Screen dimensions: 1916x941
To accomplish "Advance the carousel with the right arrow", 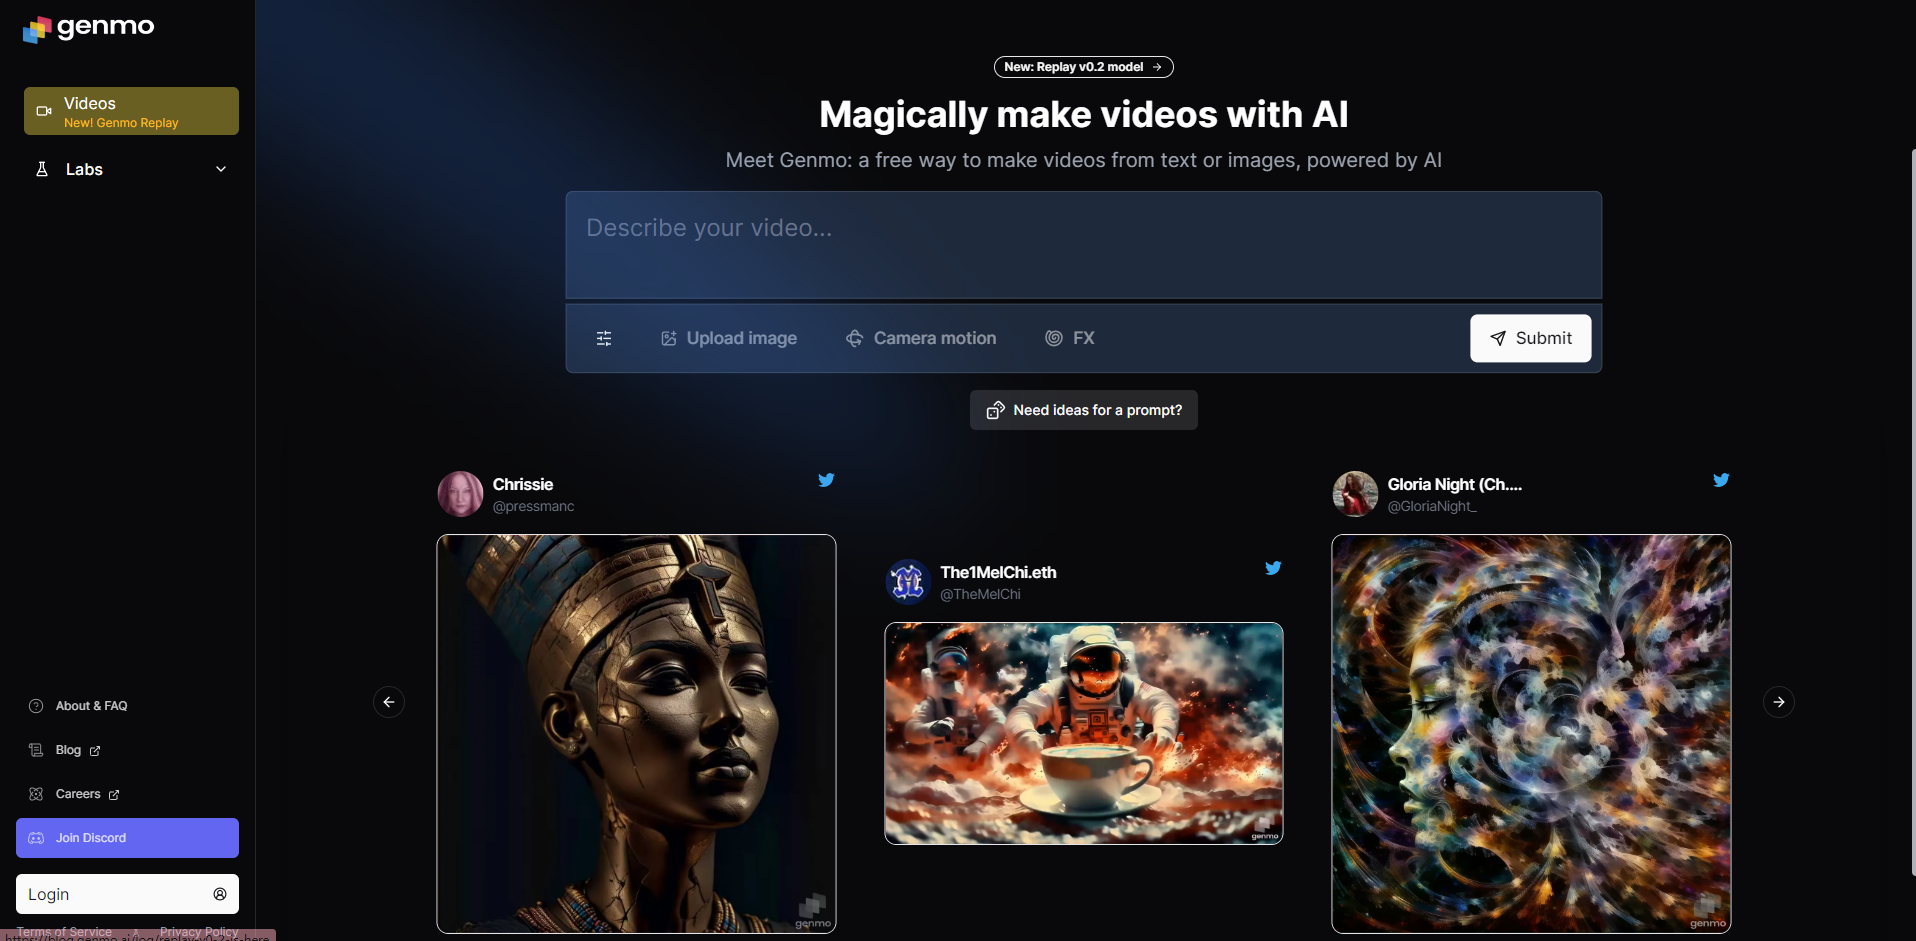I will (1778, 702).
